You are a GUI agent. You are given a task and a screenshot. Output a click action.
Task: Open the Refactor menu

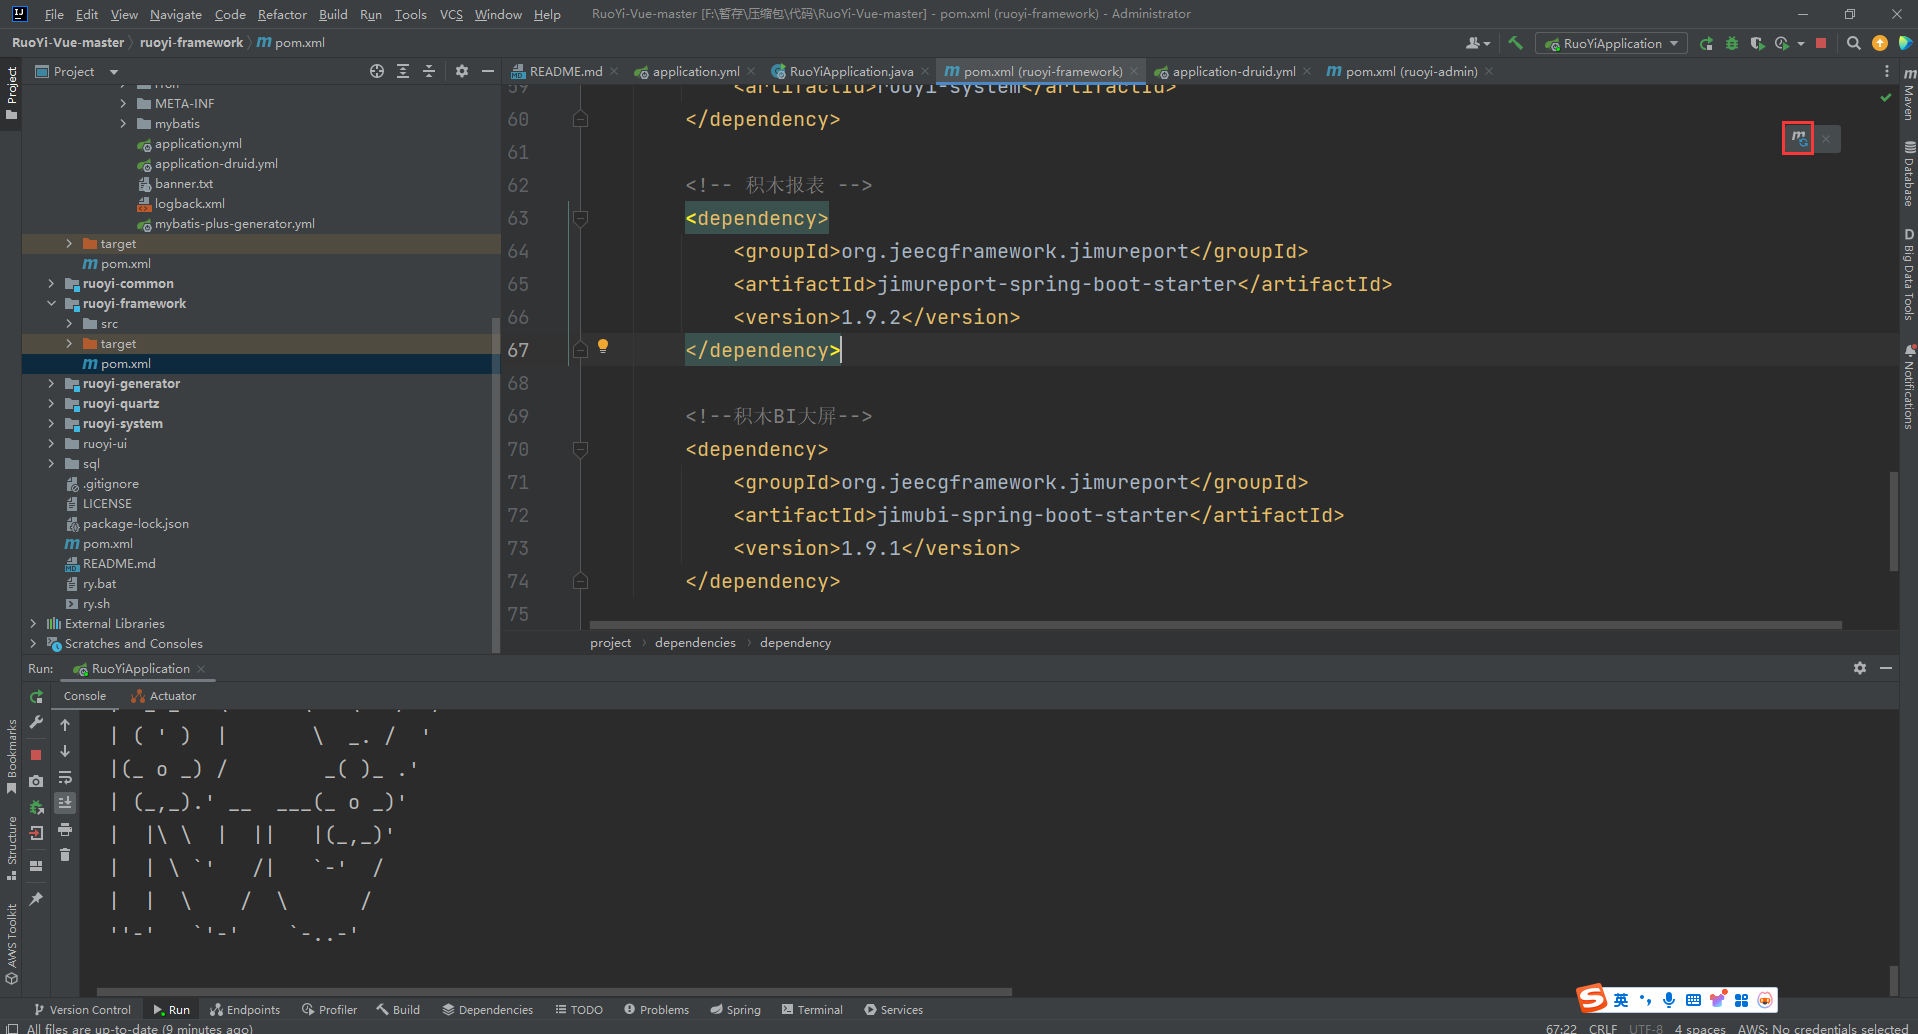point(282,14)
